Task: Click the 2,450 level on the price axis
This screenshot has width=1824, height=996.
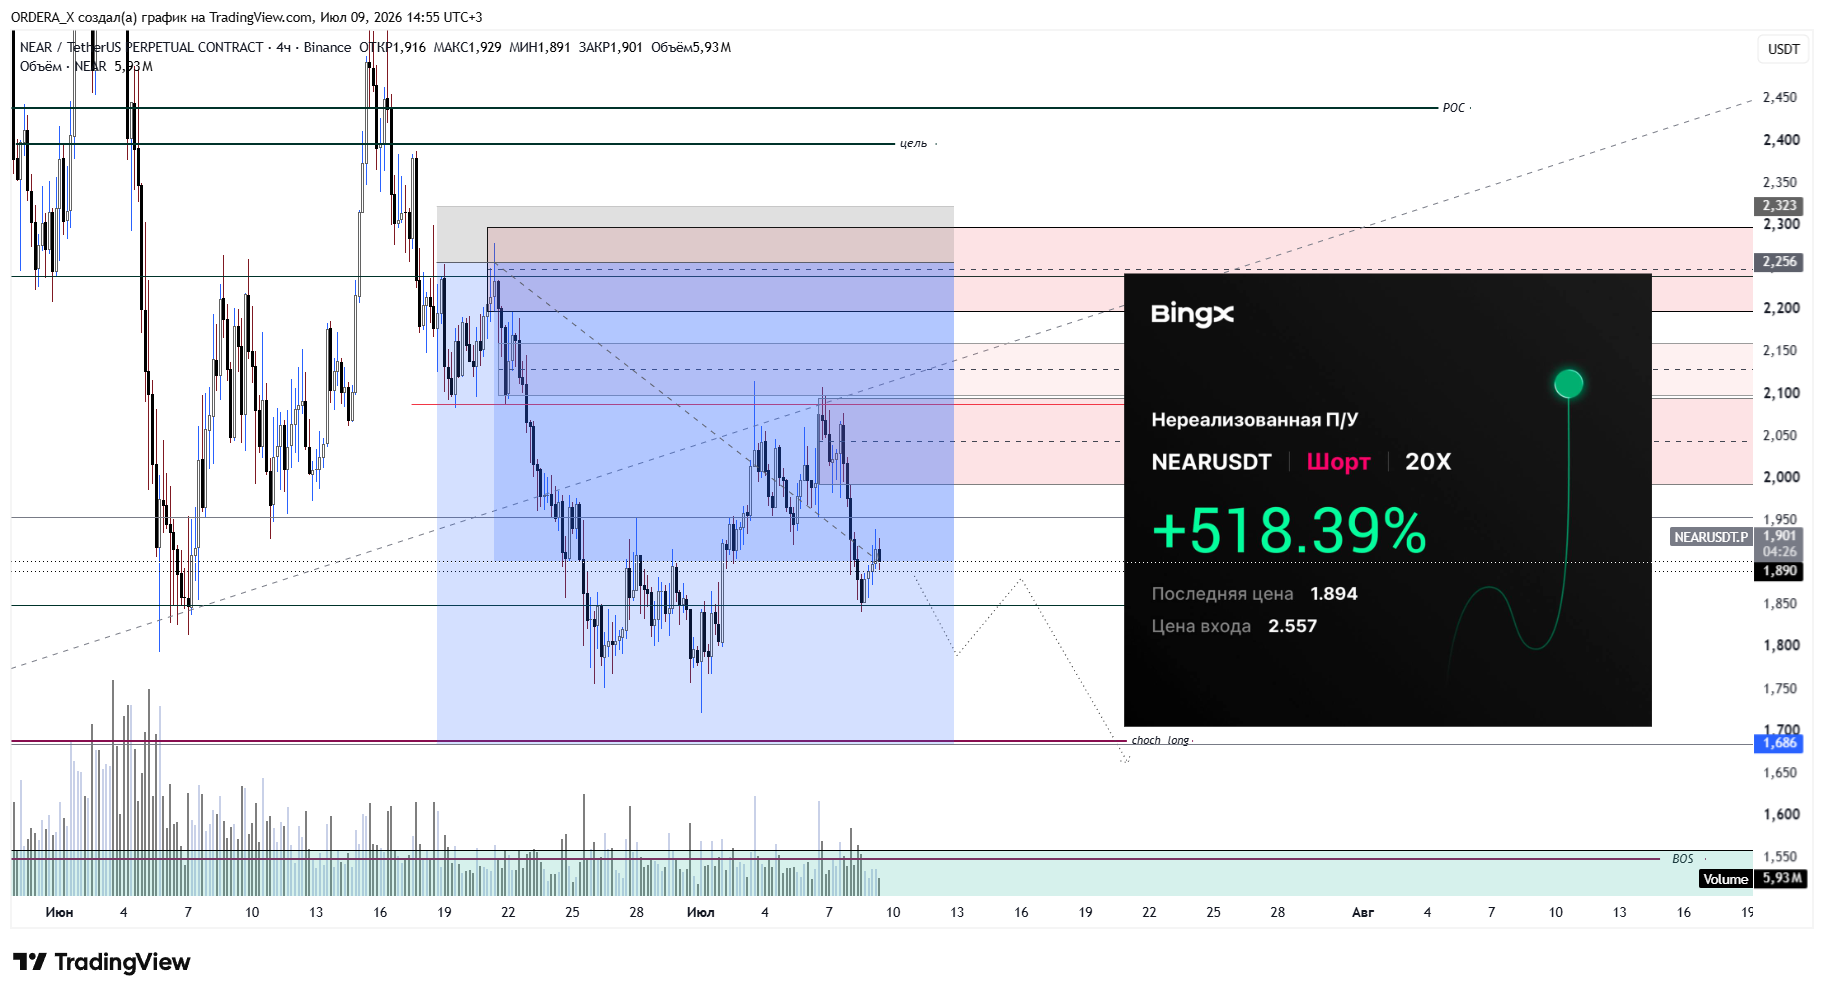Action: coord(1779,97)
